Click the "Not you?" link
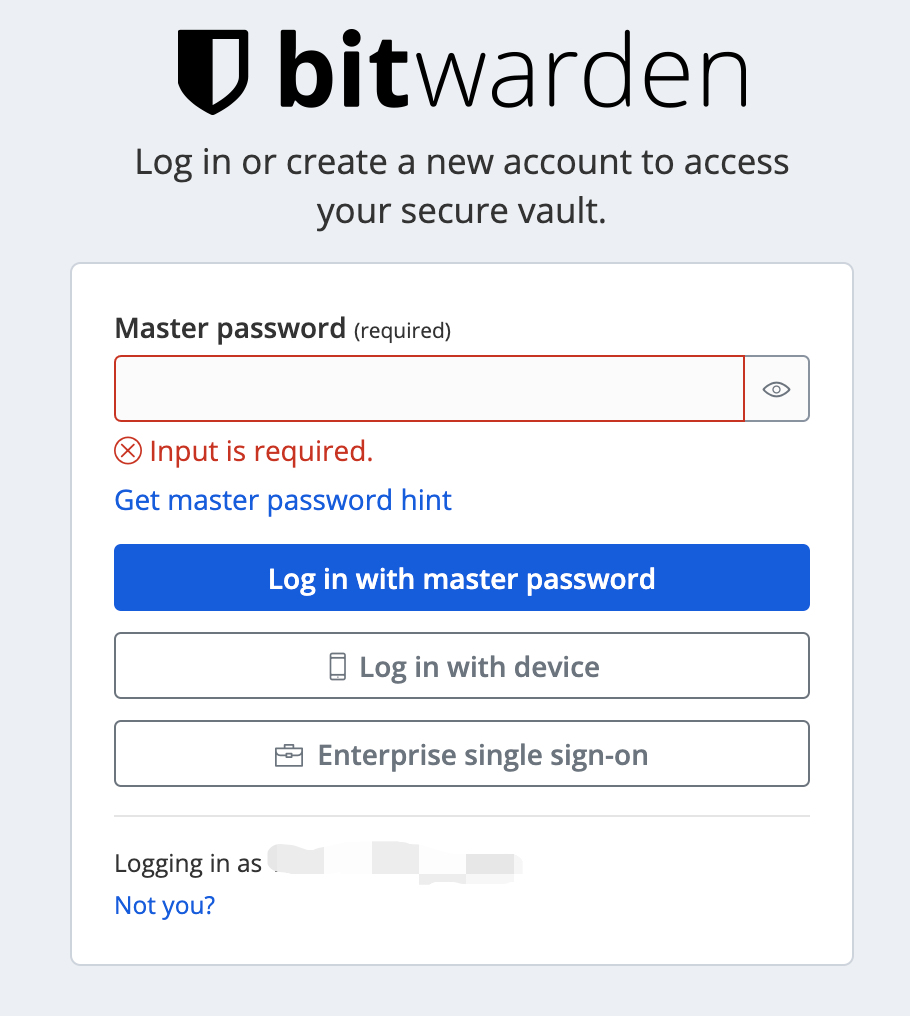 [164, 905]
